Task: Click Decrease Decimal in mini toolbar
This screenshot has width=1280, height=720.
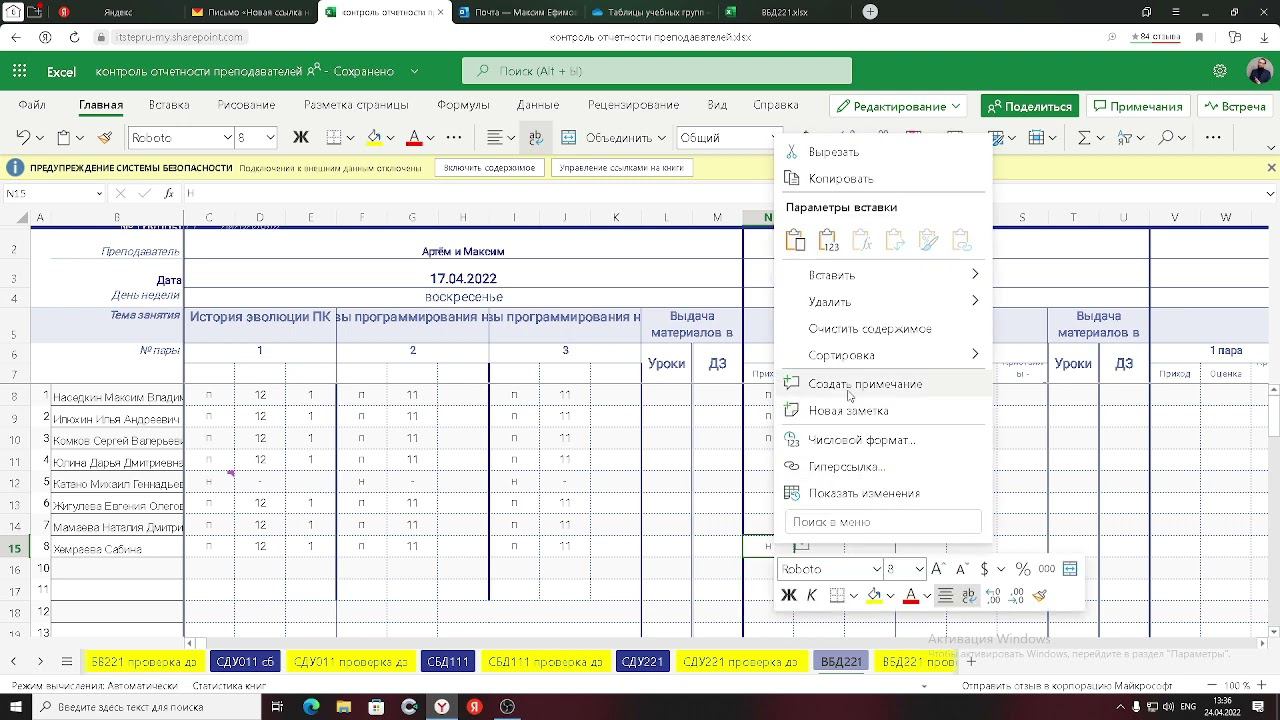Action: tap(1016, 596)
